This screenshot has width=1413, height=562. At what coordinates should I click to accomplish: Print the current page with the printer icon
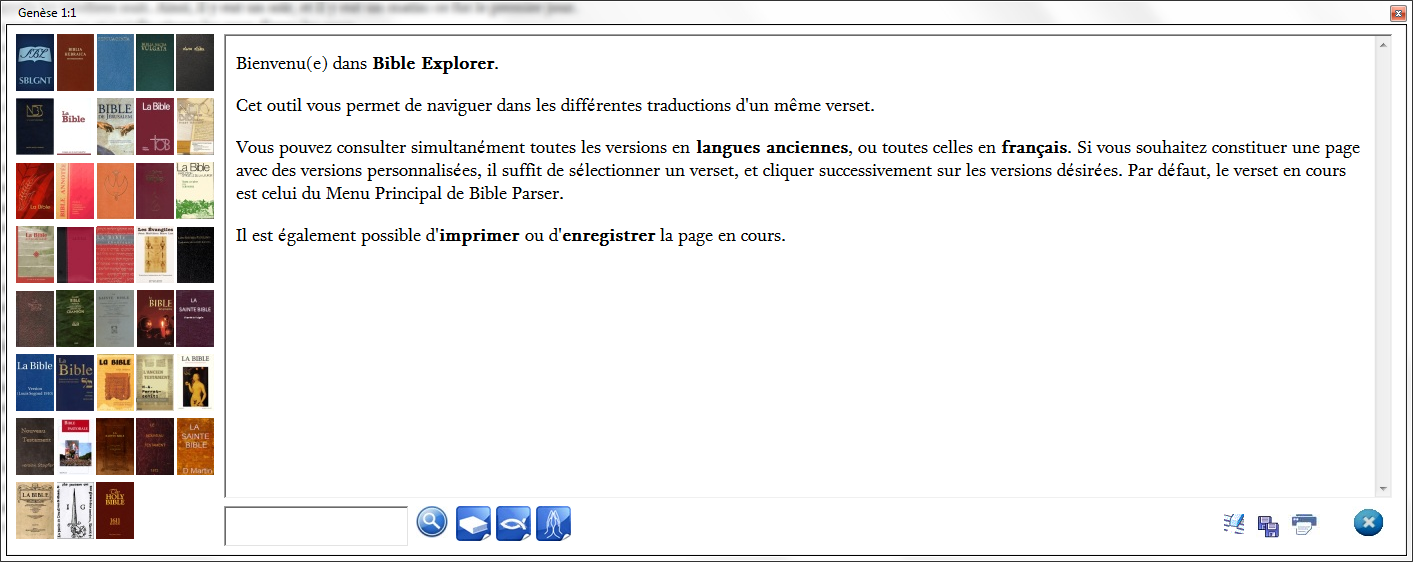click(x=1304, y=523)
